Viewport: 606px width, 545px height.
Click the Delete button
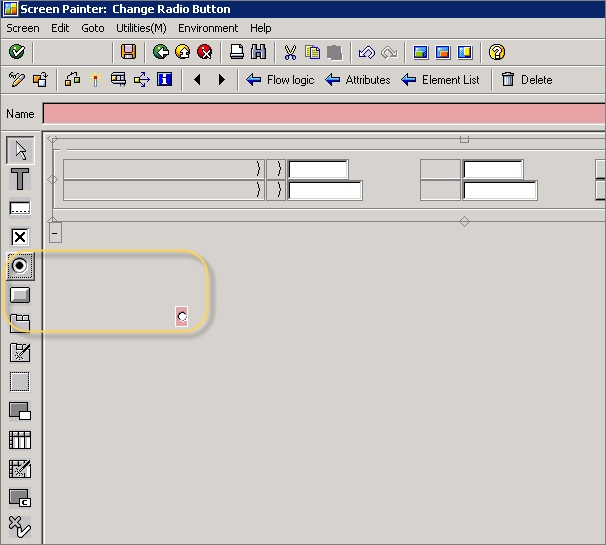[527, 80]
